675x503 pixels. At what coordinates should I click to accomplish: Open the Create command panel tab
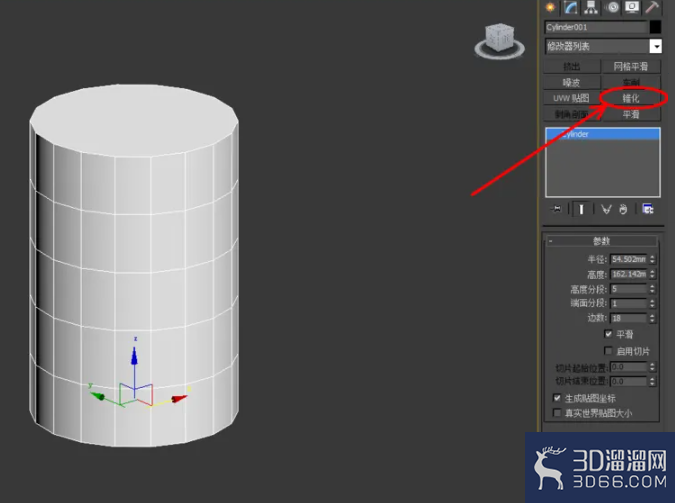click(x=550, y=7)
